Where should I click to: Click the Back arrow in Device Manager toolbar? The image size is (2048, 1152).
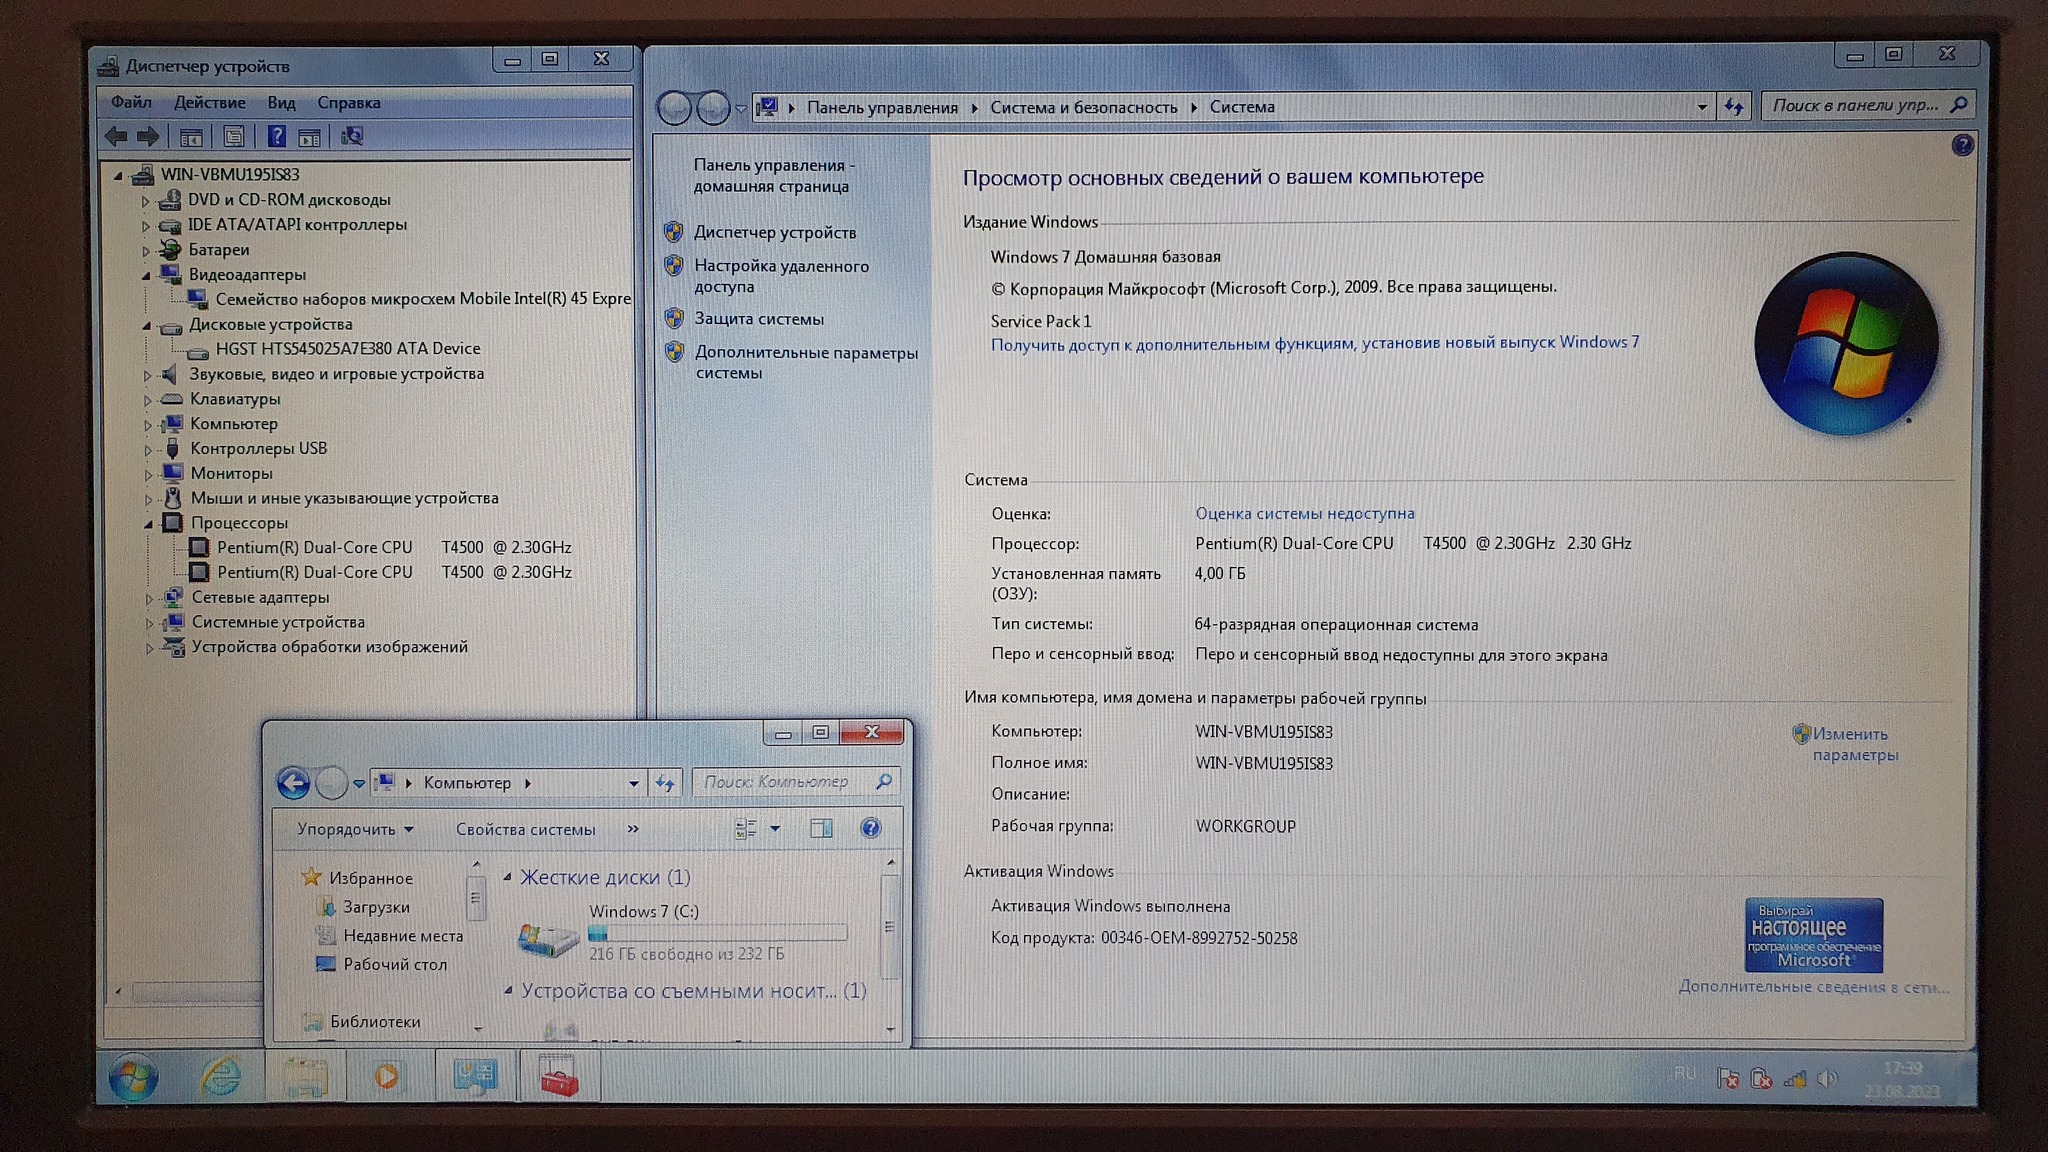(116, 137)
